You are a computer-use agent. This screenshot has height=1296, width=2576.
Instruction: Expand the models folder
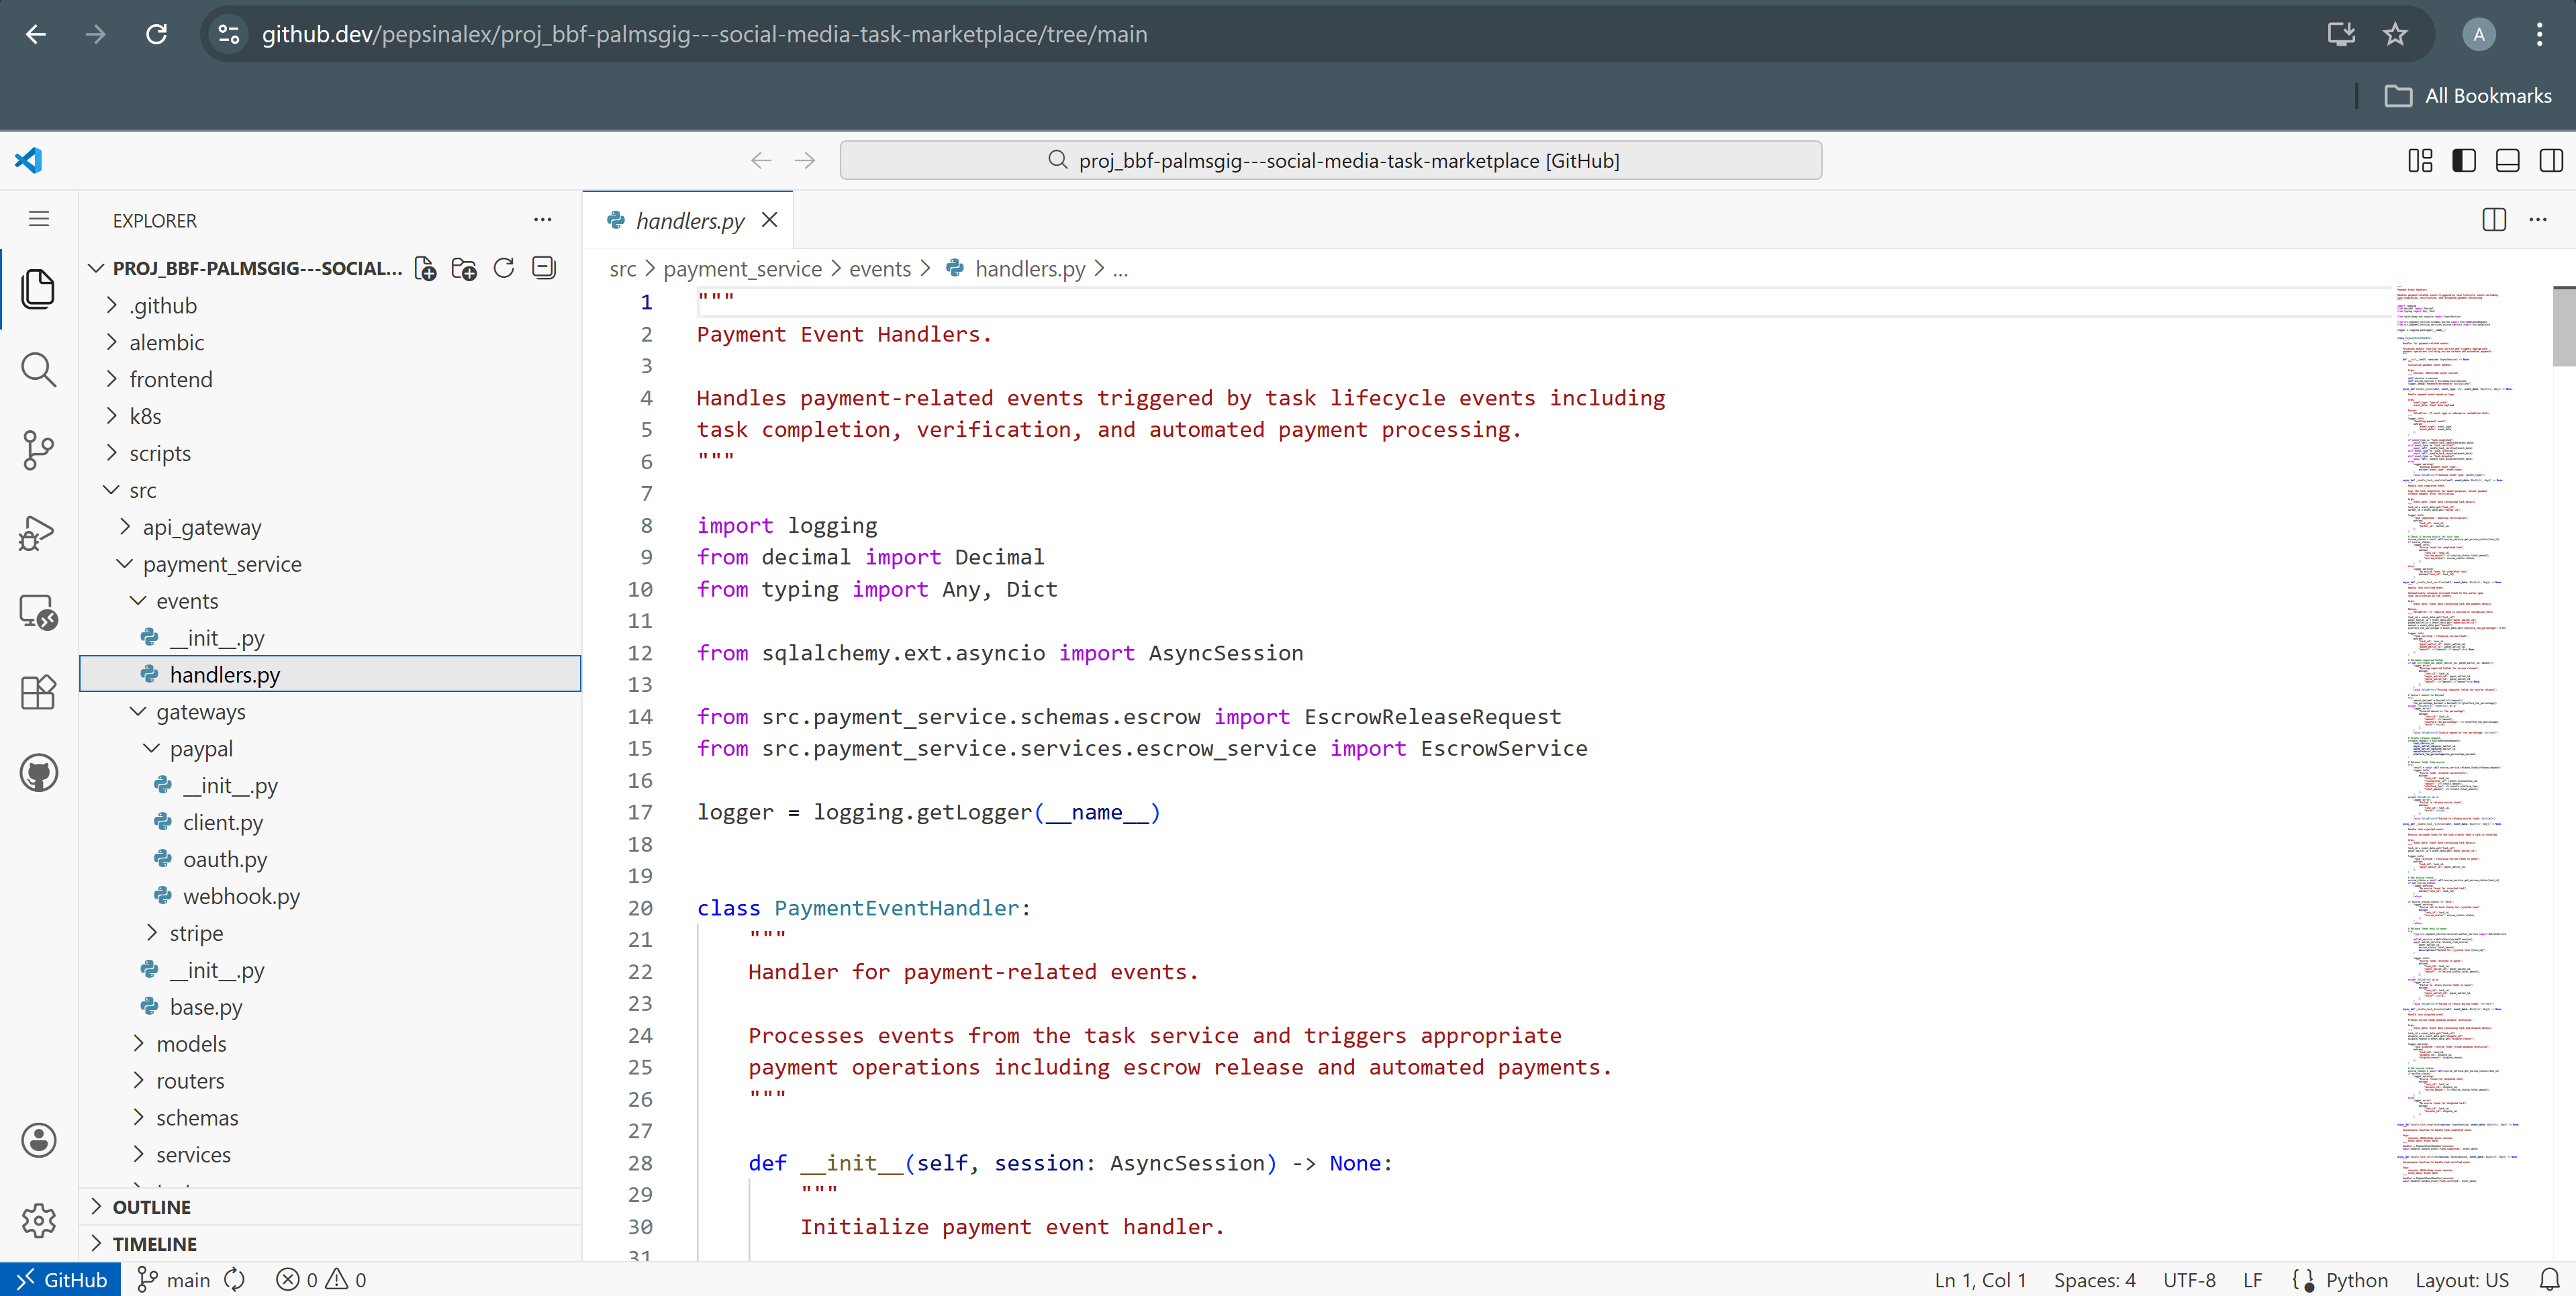(191, 1044)
